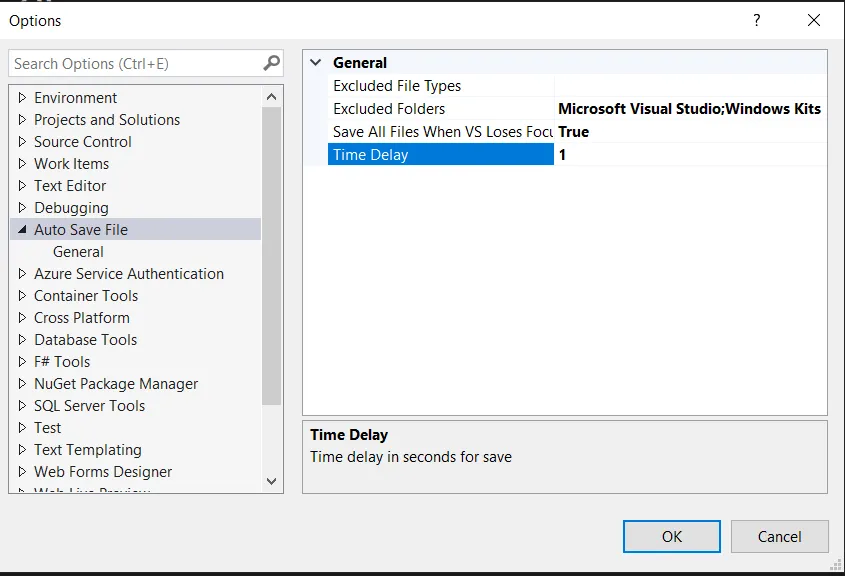Select Text Templating category
845x576 pixels.
[88, 449]
